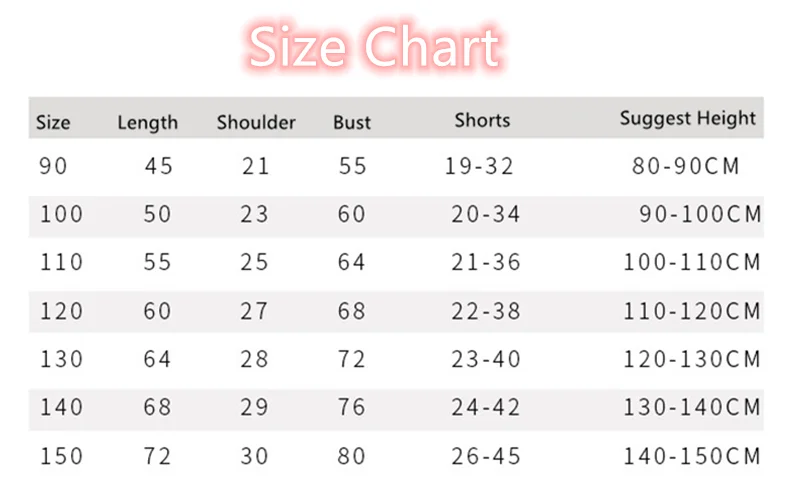800x500 pixels.
Task: Select size 100 row label
Action: [x=61, y=214]
